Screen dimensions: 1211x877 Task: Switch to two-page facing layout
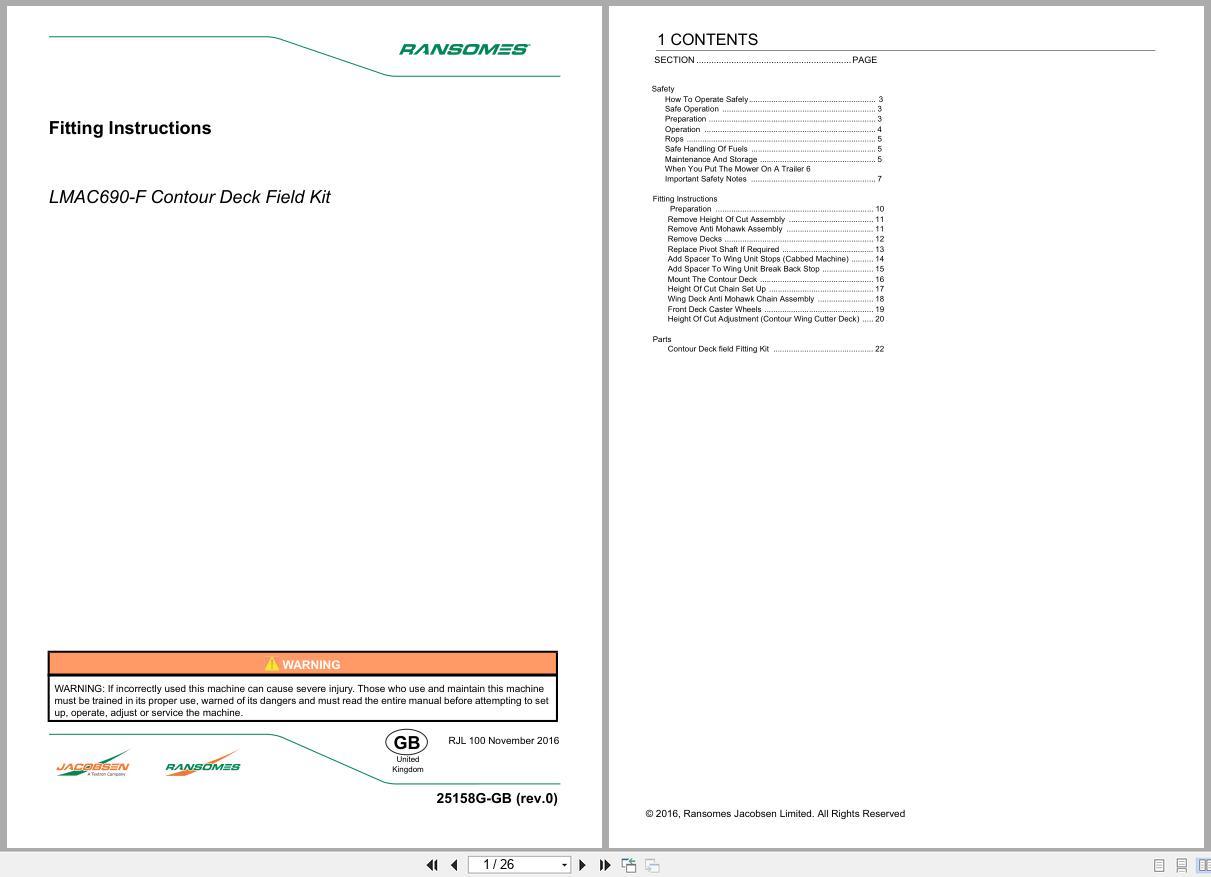click(x=1203, y=866)
